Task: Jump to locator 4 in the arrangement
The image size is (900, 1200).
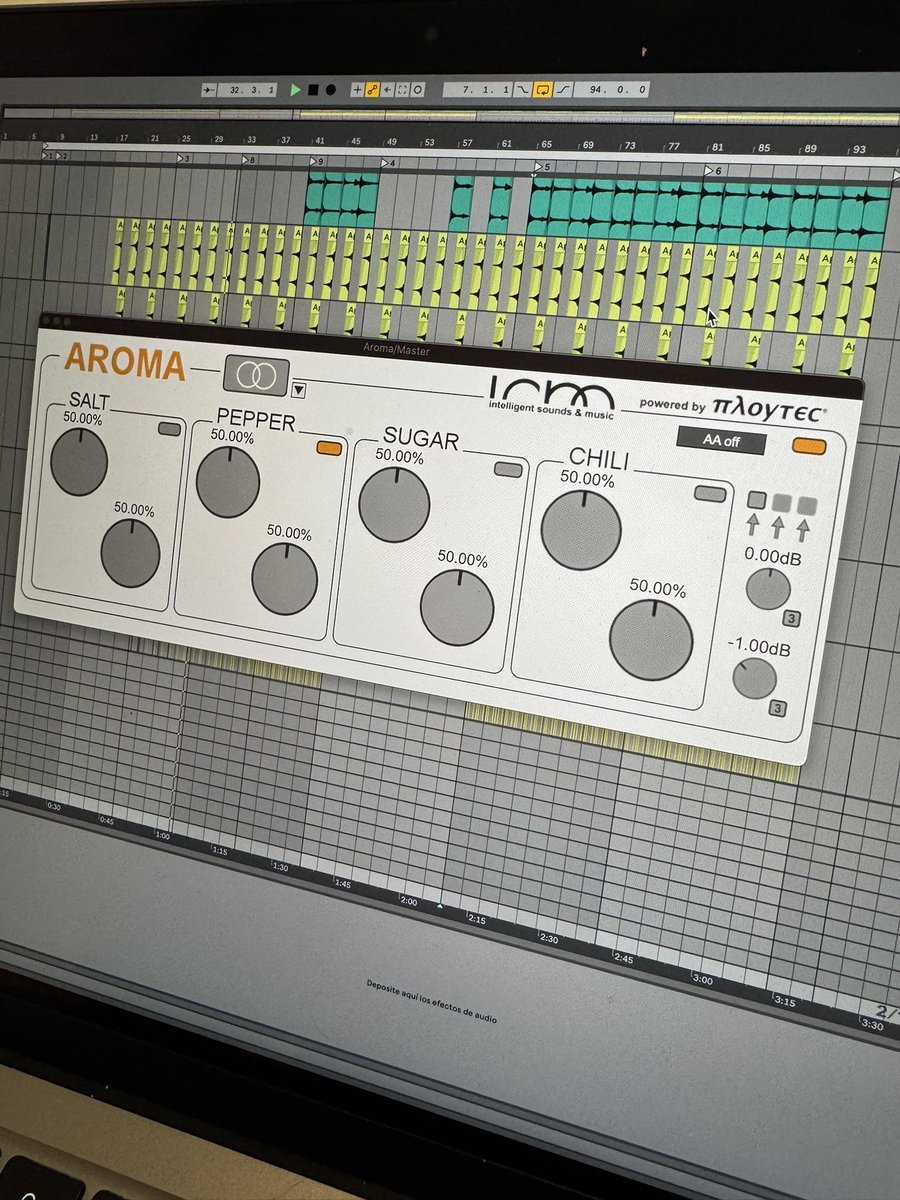Action: click(x=388, y=162)
